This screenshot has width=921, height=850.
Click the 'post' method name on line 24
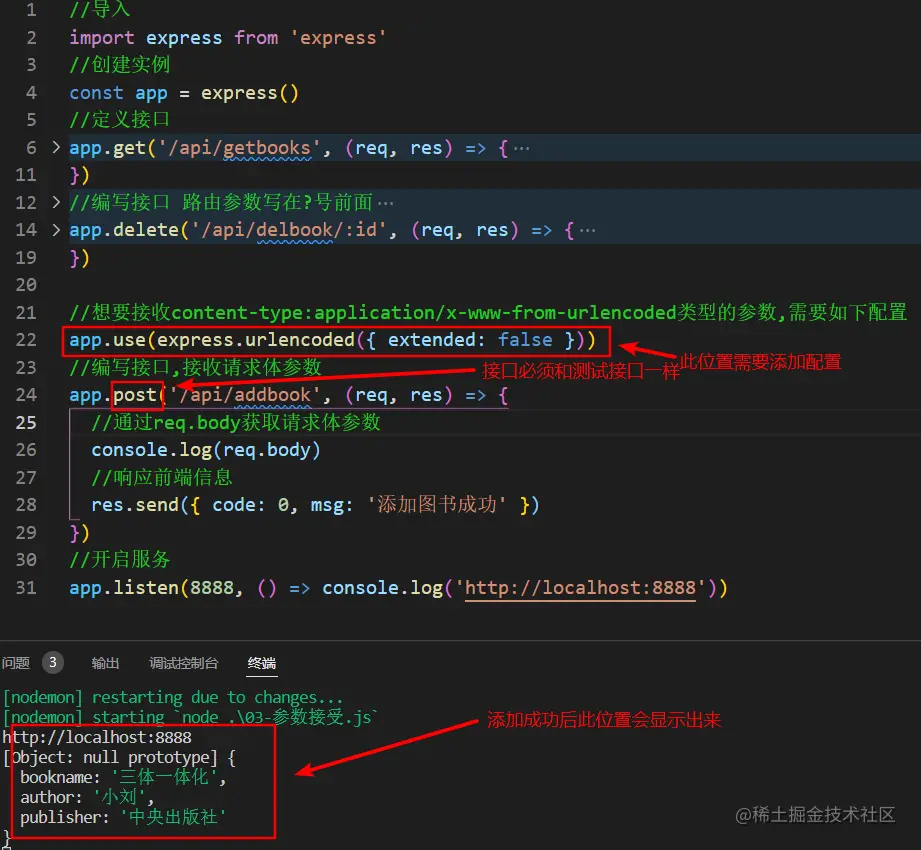(x=135, y=395)
